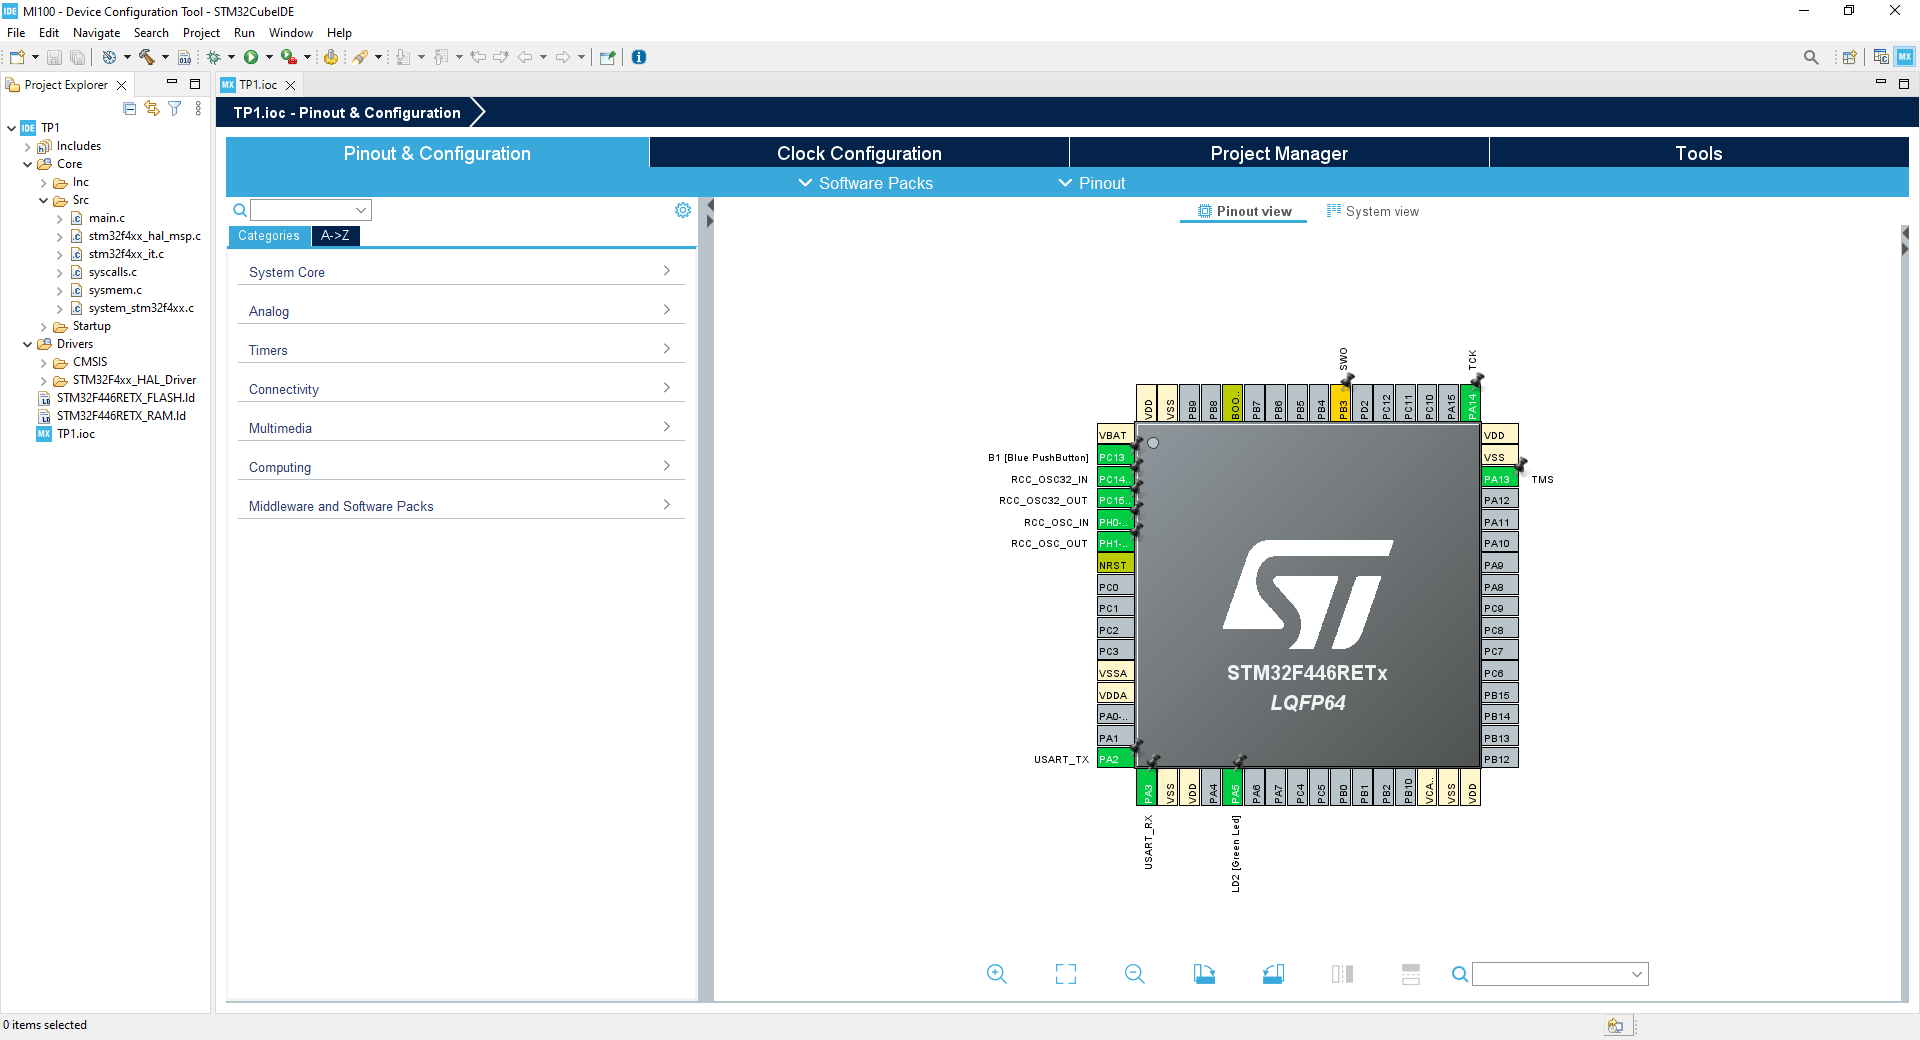Switch to the A->Z list toggle
The width and height of the screenshot is (1920, 1040).
click(x=335, y=236)
